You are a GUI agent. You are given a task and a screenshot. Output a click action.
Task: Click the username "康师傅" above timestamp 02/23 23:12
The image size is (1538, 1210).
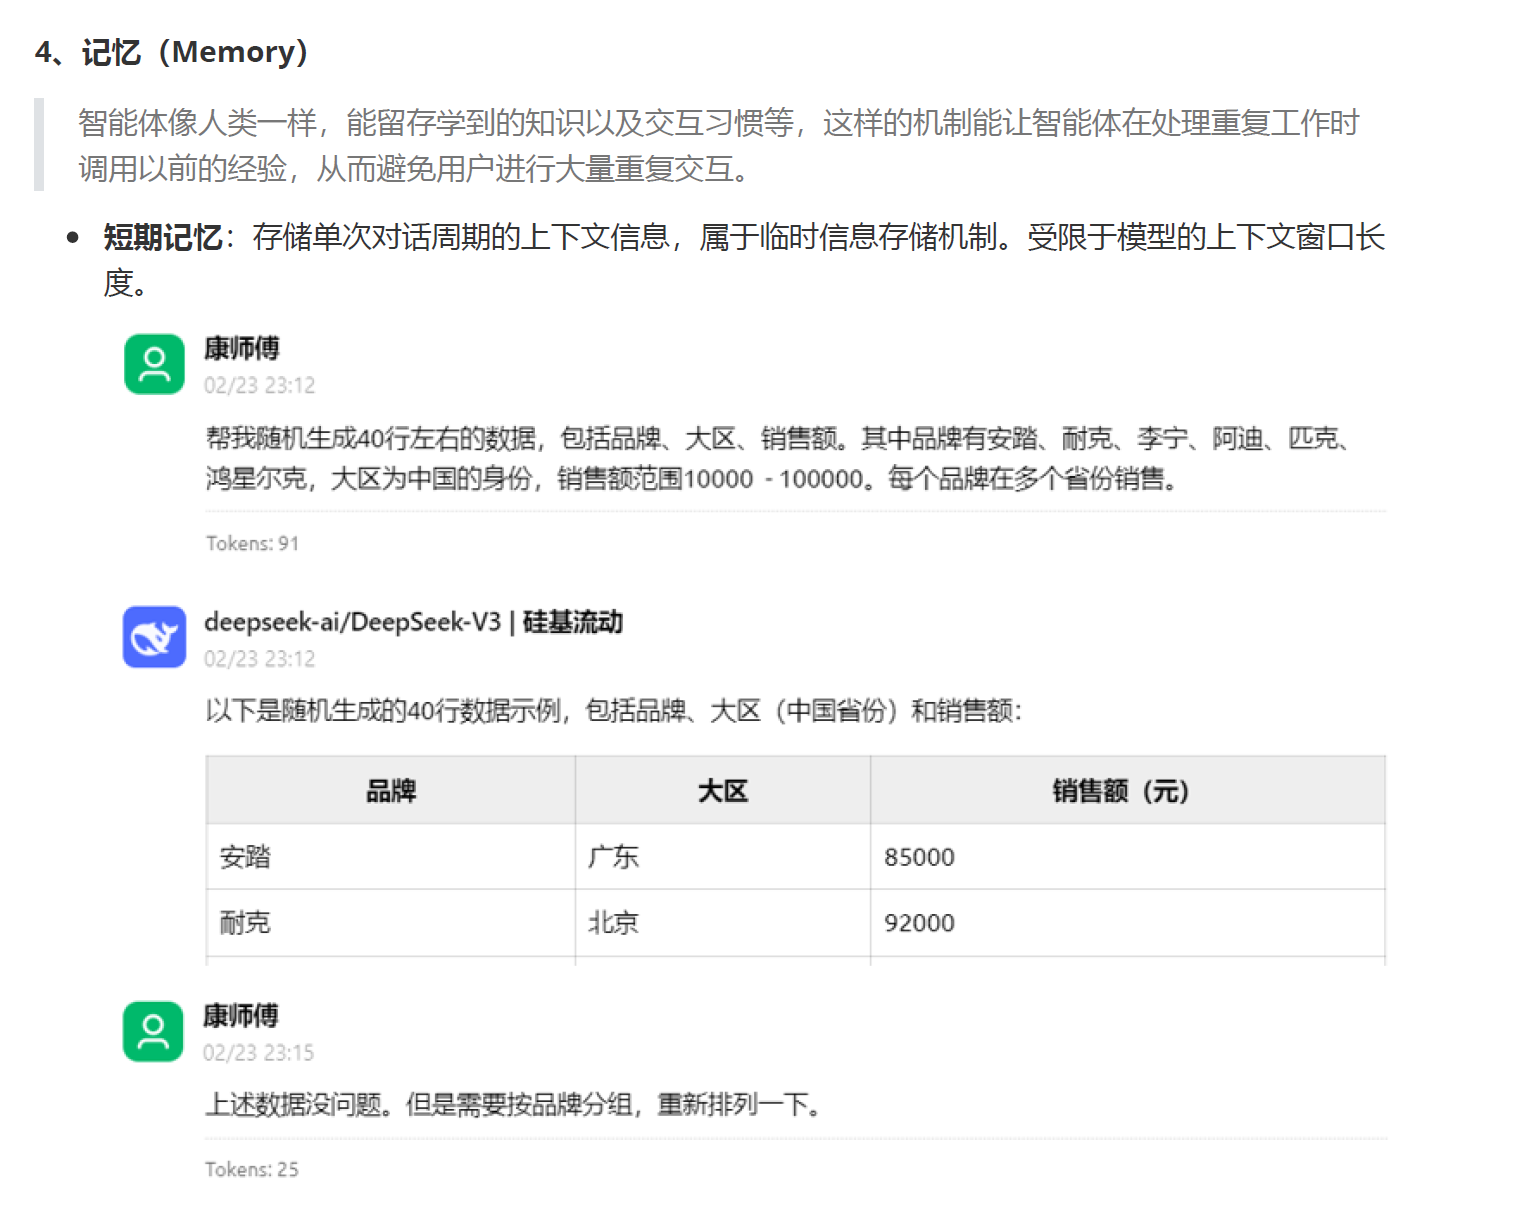[242, 348]
